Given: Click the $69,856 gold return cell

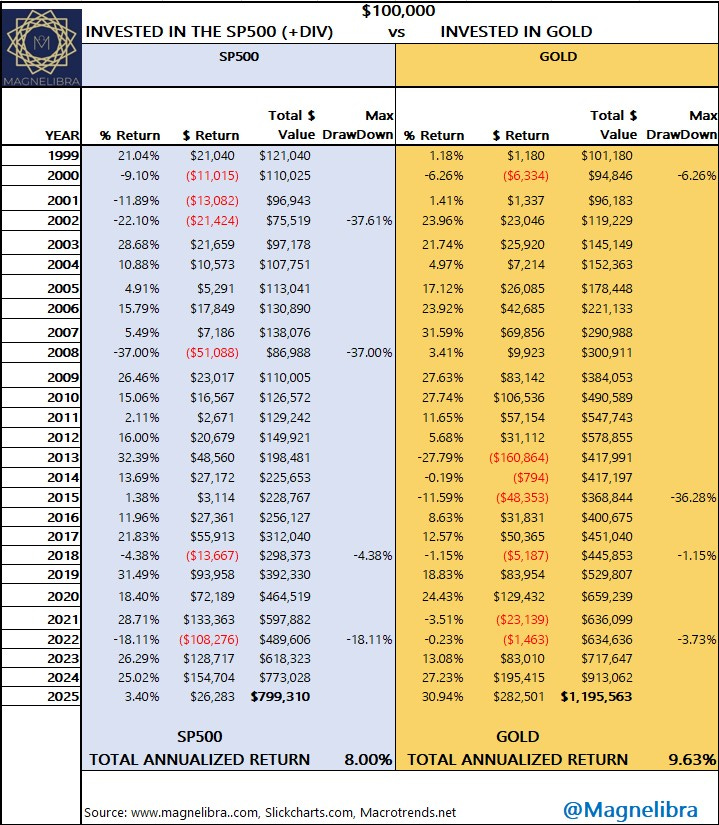Looking at the screenshot, I should coord(522,333).
